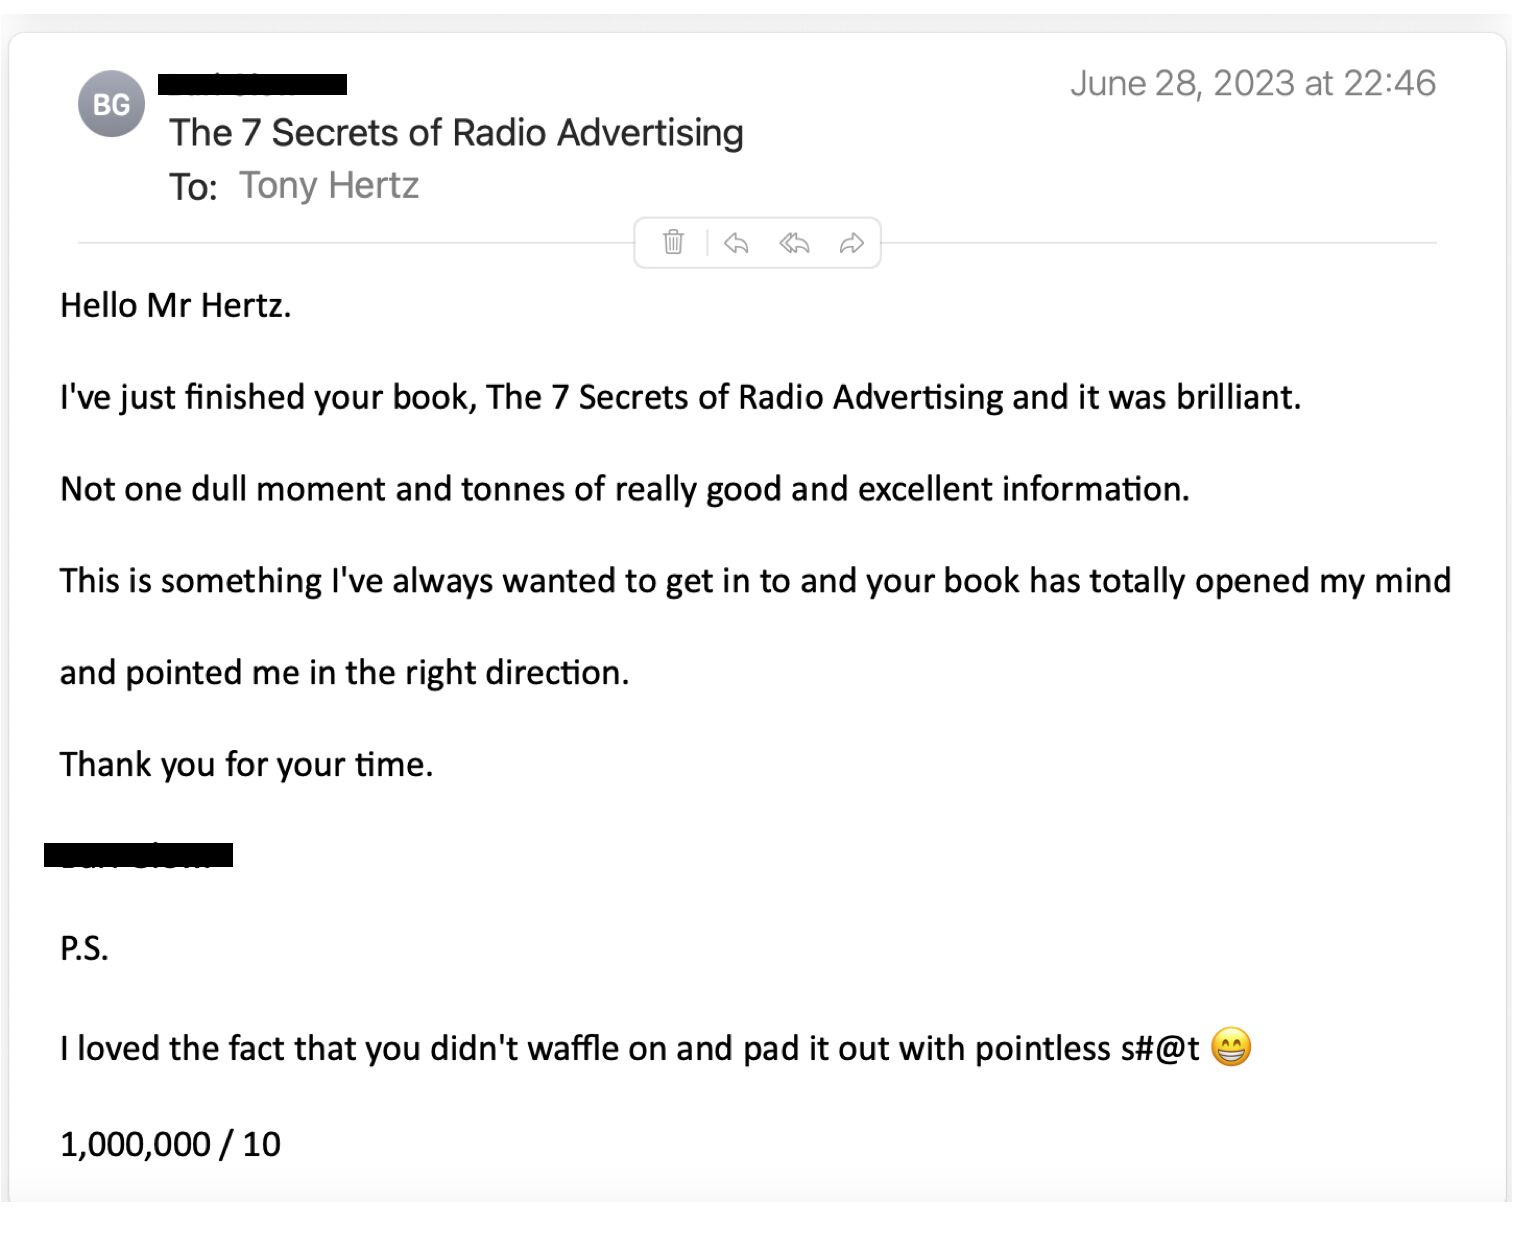Click the "Not one dull moment" sentence

624,489
